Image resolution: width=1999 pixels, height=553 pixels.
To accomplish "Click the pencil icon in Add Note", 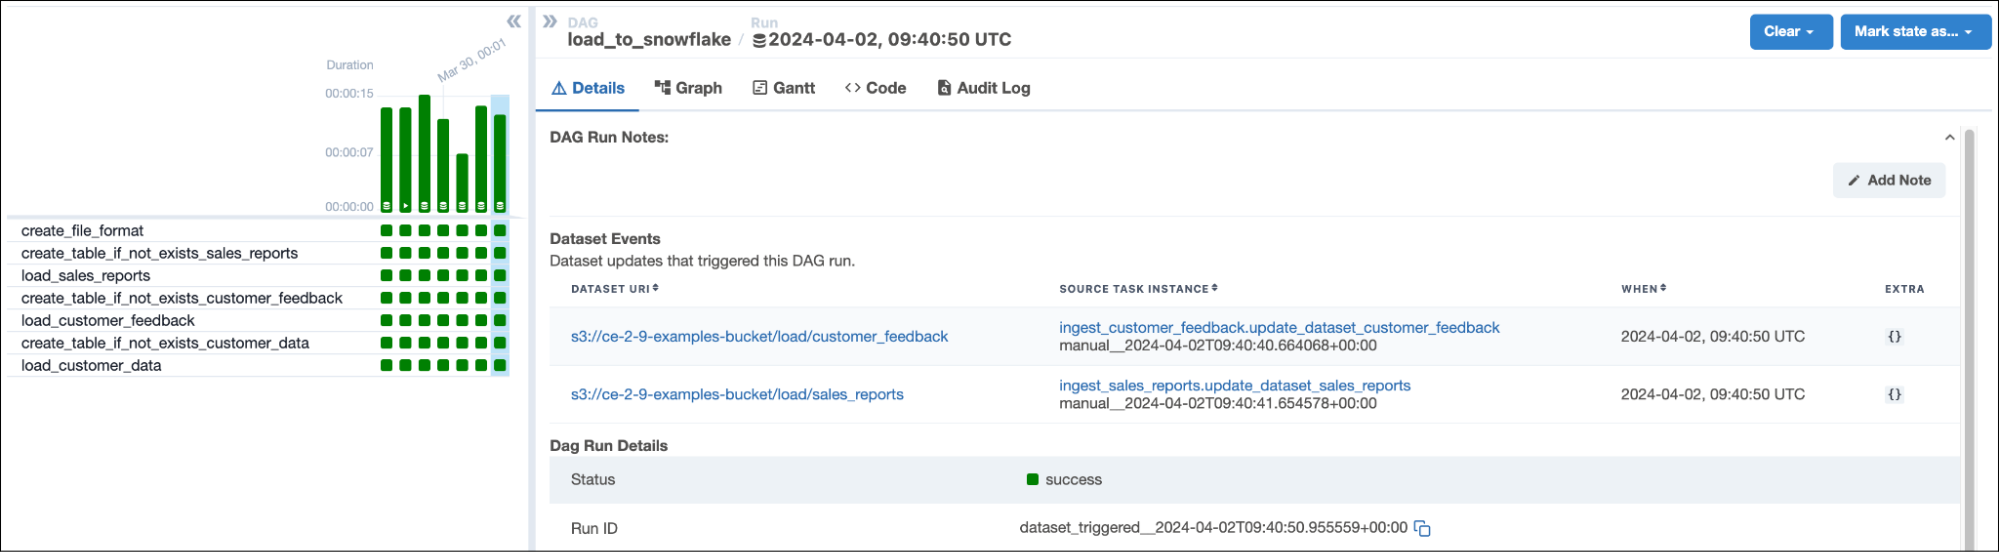I will [x=1854, y=181].
